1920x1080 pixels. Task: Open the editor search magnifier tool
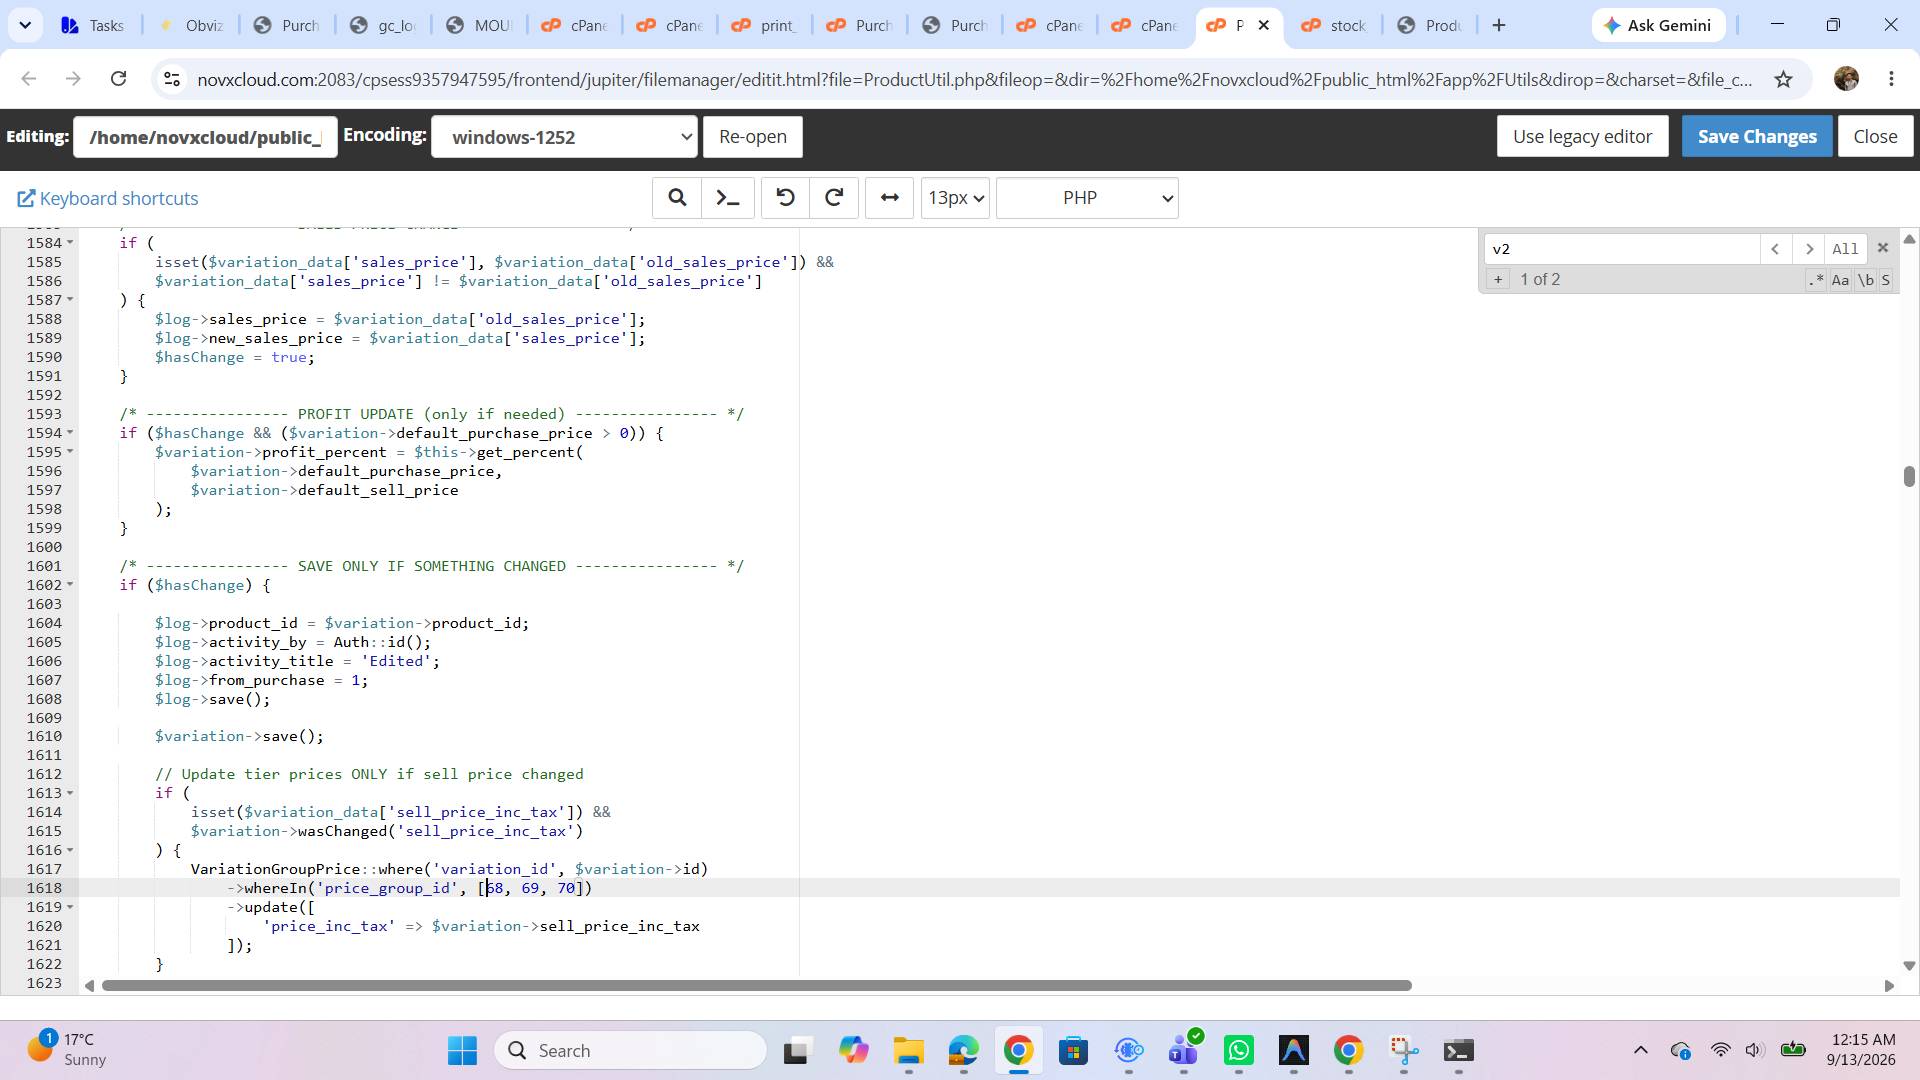[677, 198]
